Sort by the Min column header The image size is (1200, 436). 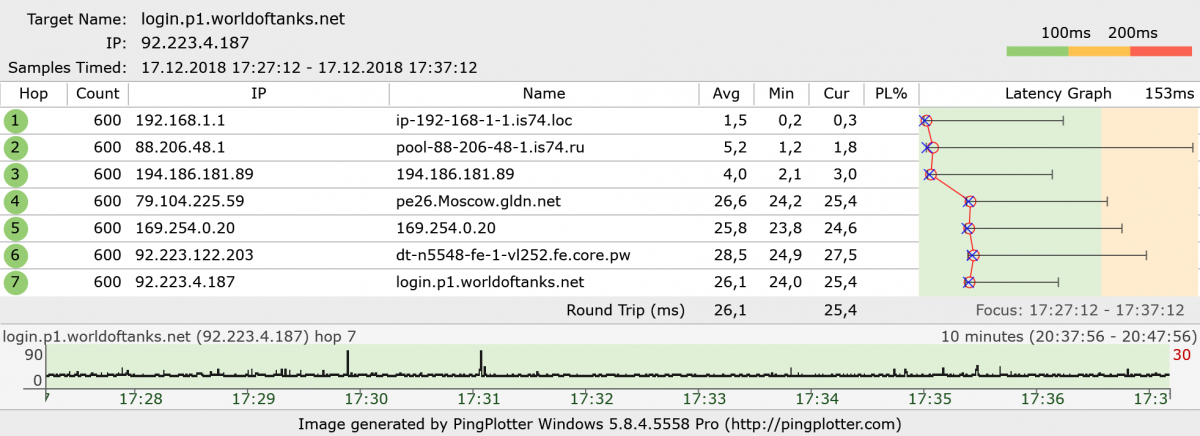(781, 94)
